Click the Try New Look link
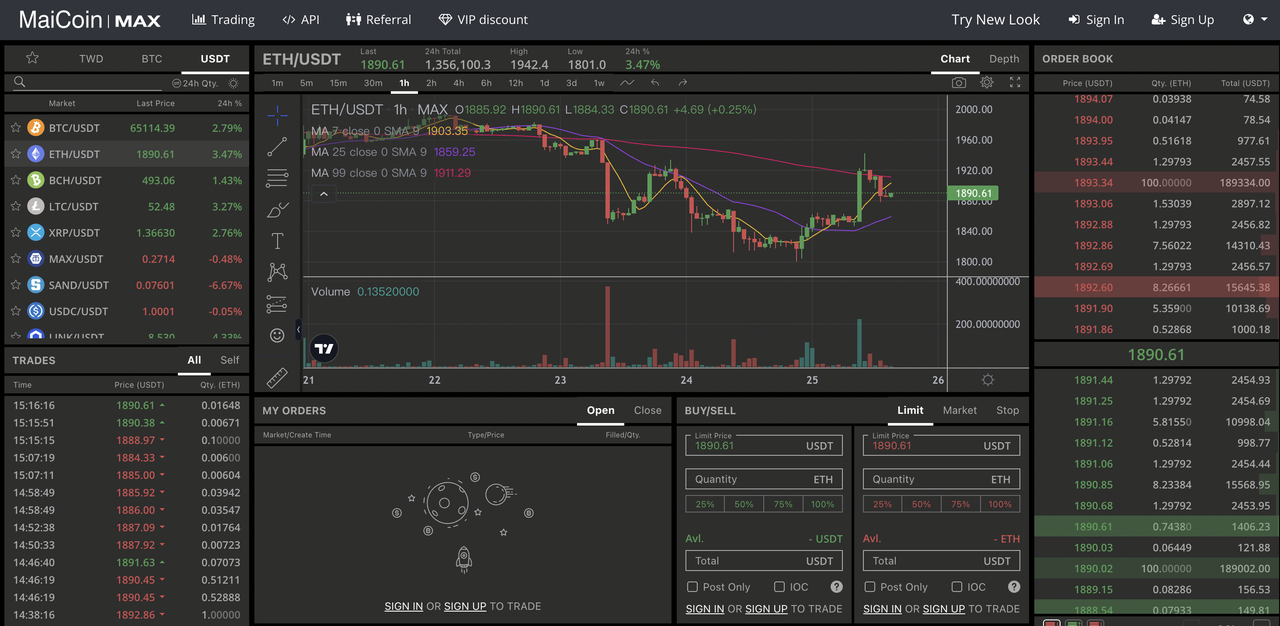The width and height of the screenshot is (1280, 626). [x=995, y=20]
